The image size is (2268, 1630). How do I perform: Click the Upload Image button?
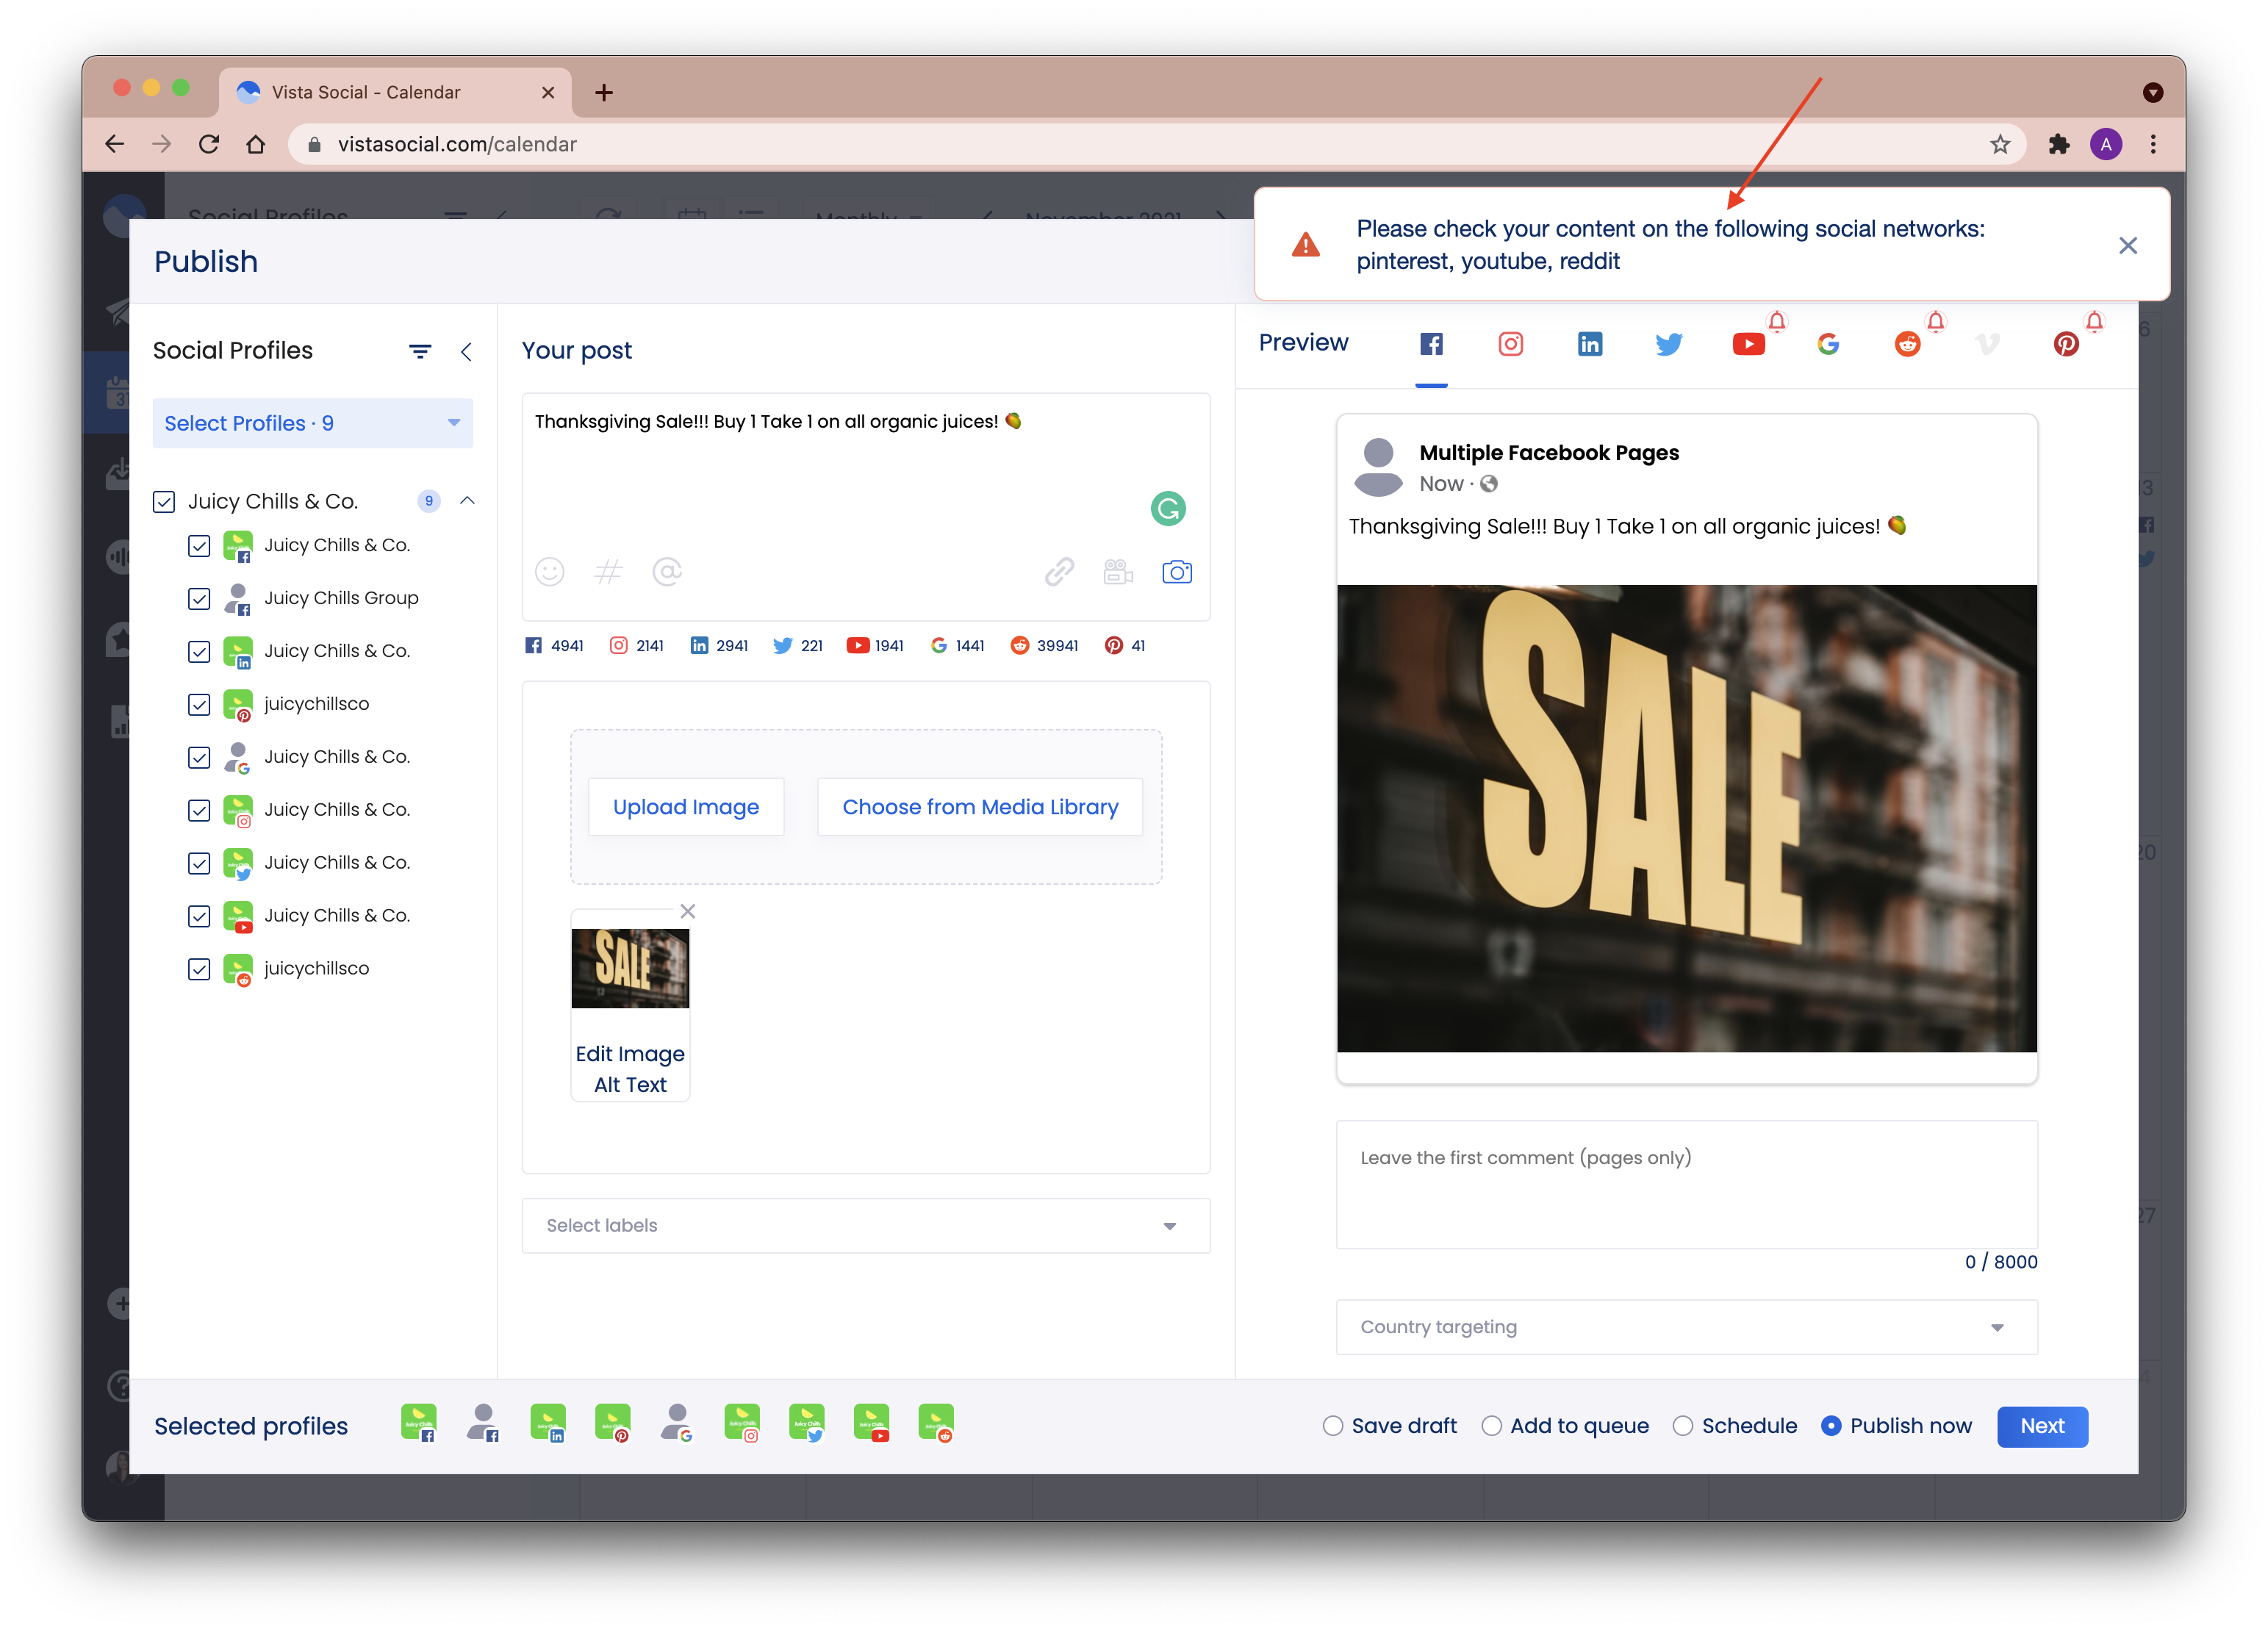[x=686, y=806]
